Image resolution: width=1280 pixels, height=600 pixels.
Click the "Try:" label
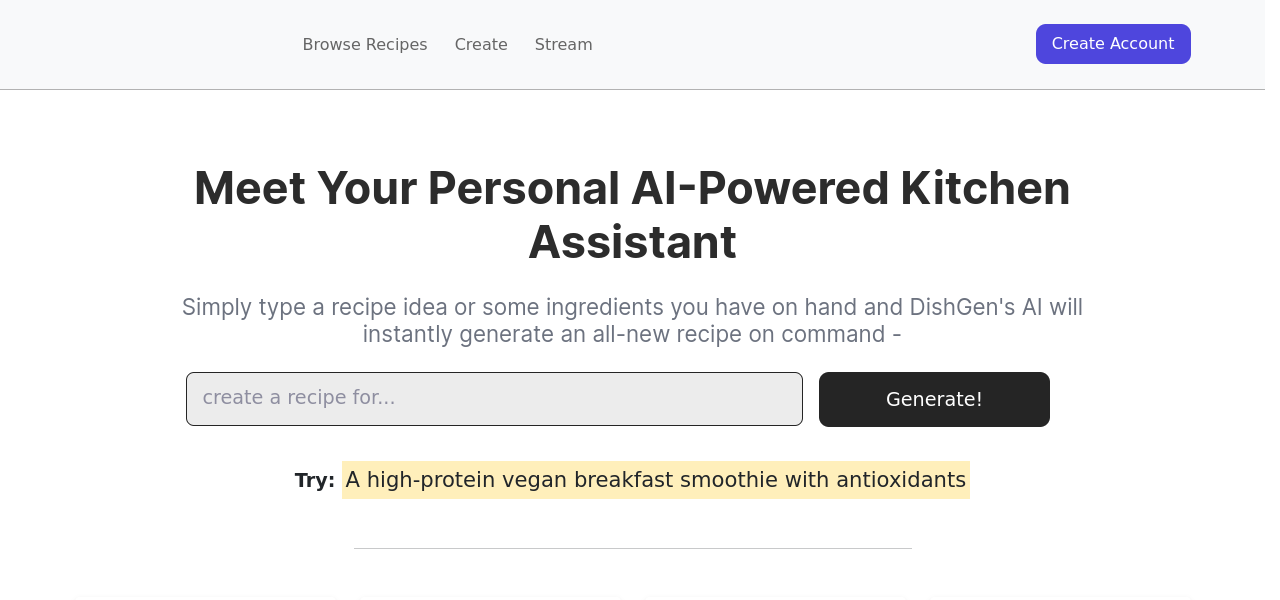(314, 481)
